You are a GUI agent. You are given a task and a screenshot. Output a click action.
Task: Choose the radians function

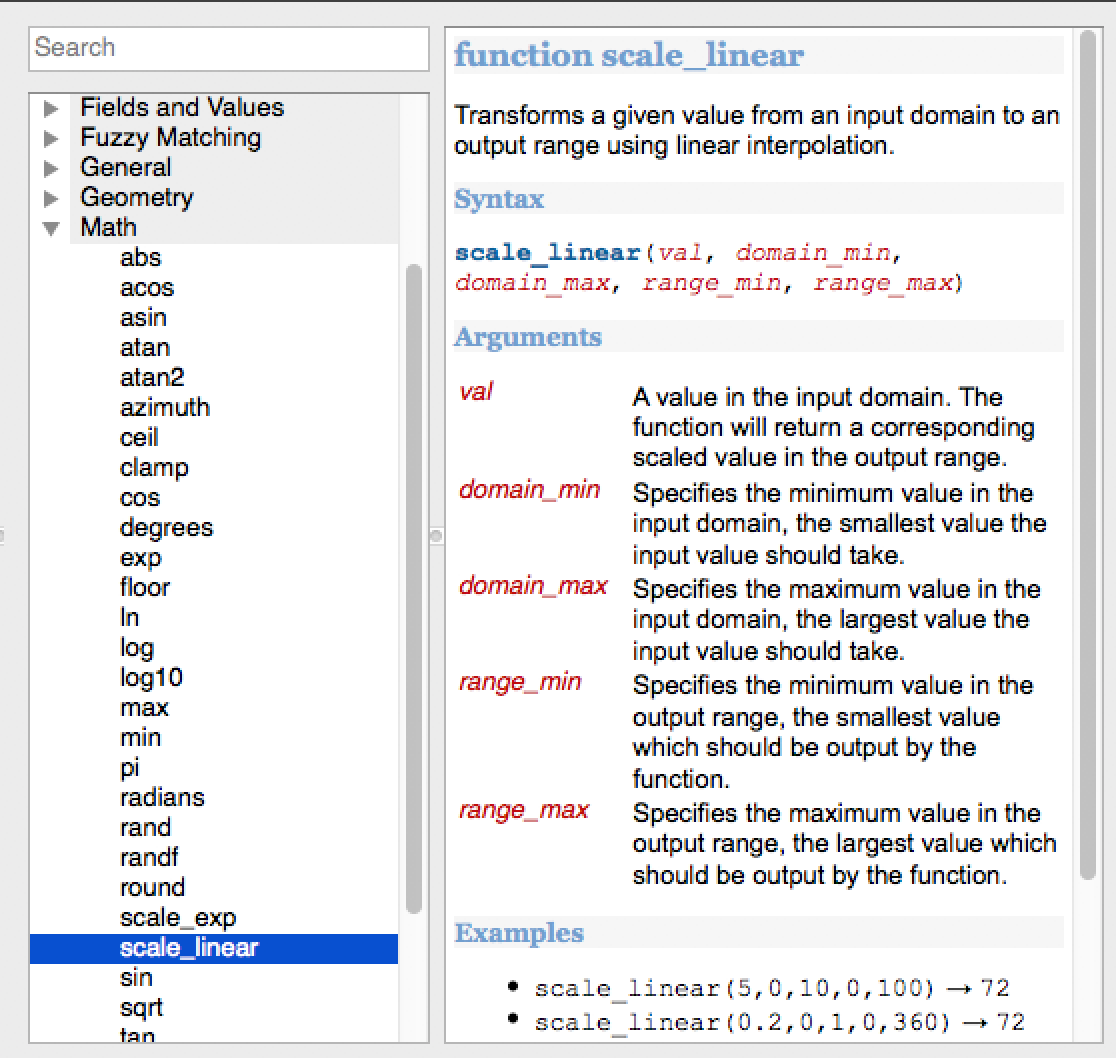(162, 797)
